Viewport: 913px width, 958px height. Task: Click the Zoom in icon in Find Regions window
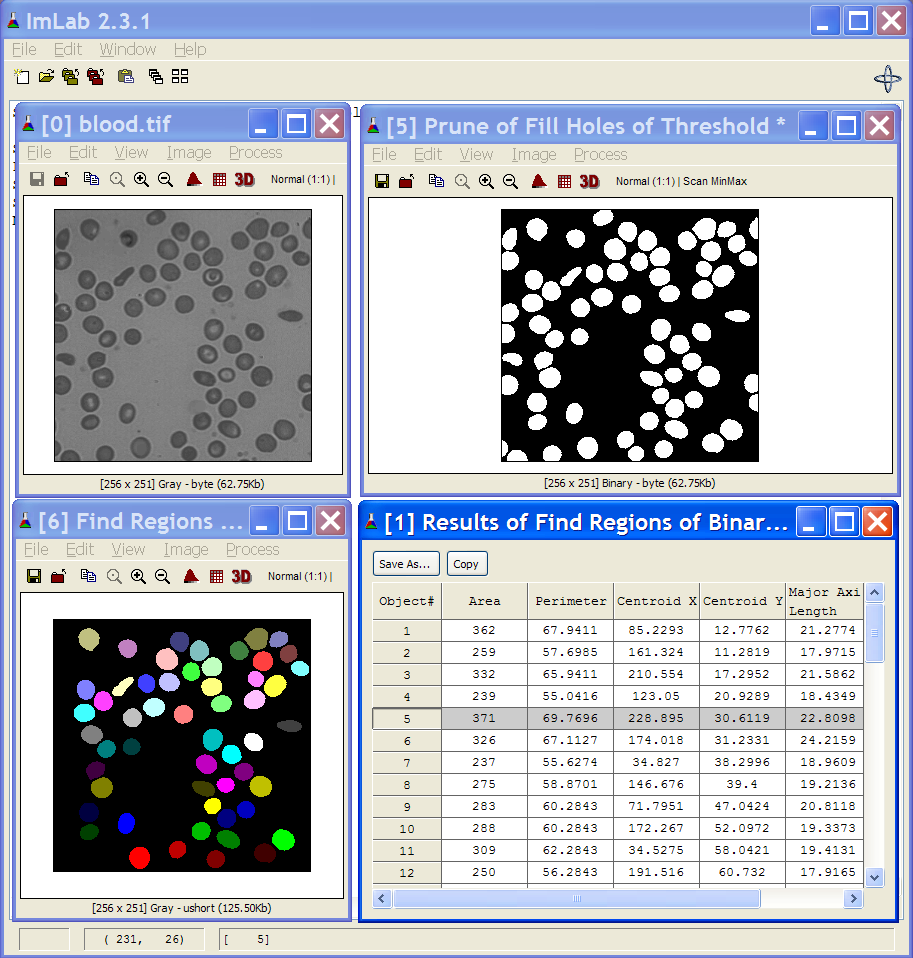(138, 576)
